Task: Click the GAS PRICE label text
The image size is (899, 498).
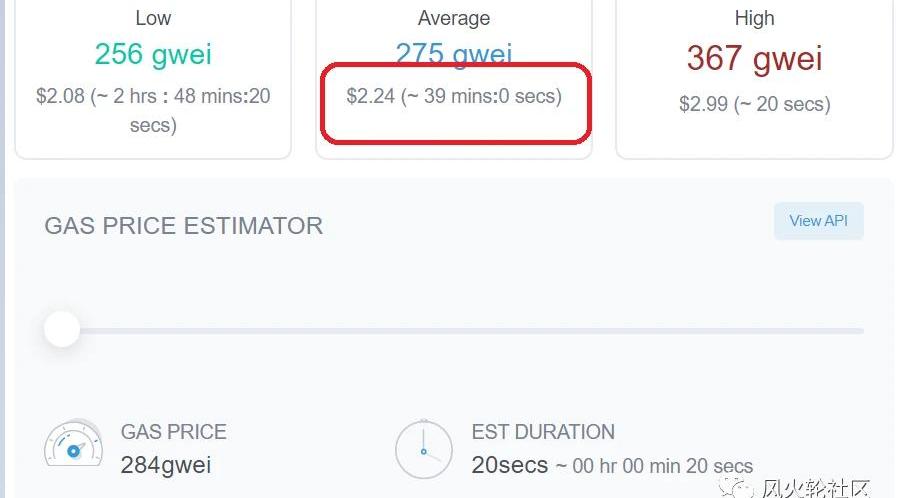Action: click(x=174, y=432)
